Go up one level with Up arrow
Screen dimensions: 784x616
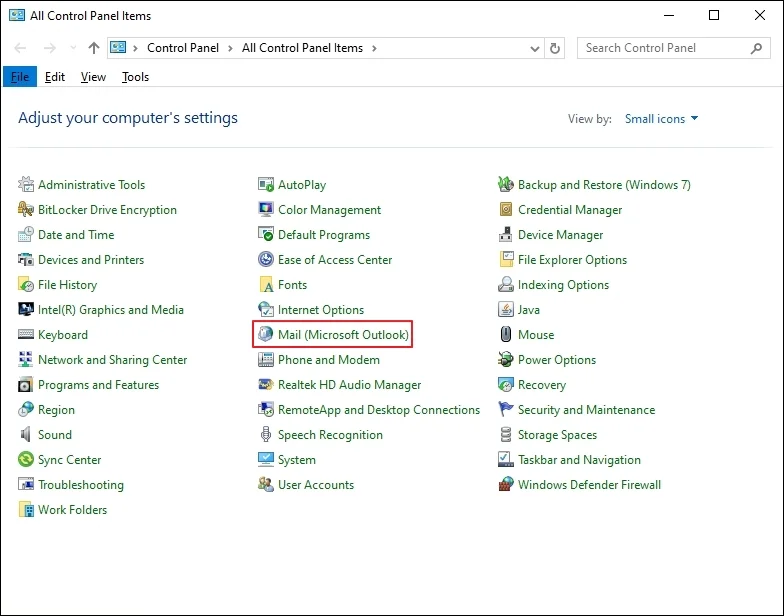(94, 48)
